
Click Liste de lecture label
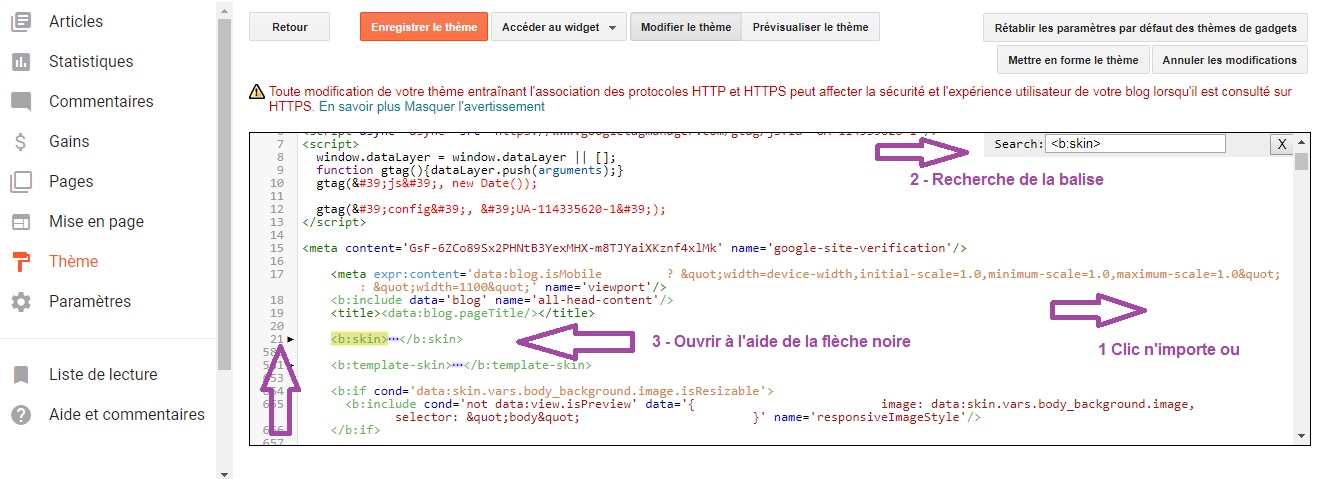point(103,374)
